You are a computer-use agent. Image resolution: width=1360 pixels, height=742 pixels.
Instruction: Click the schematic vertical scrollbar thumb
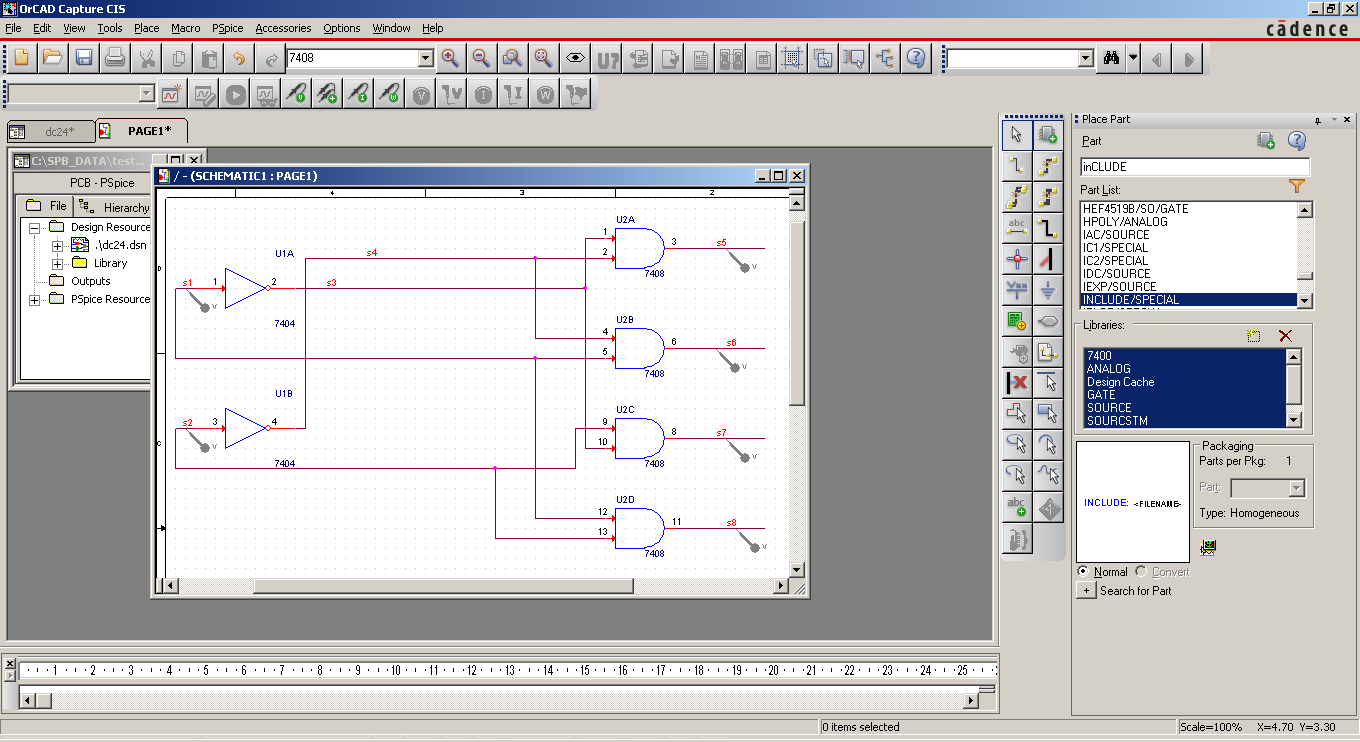coord(797,313)
